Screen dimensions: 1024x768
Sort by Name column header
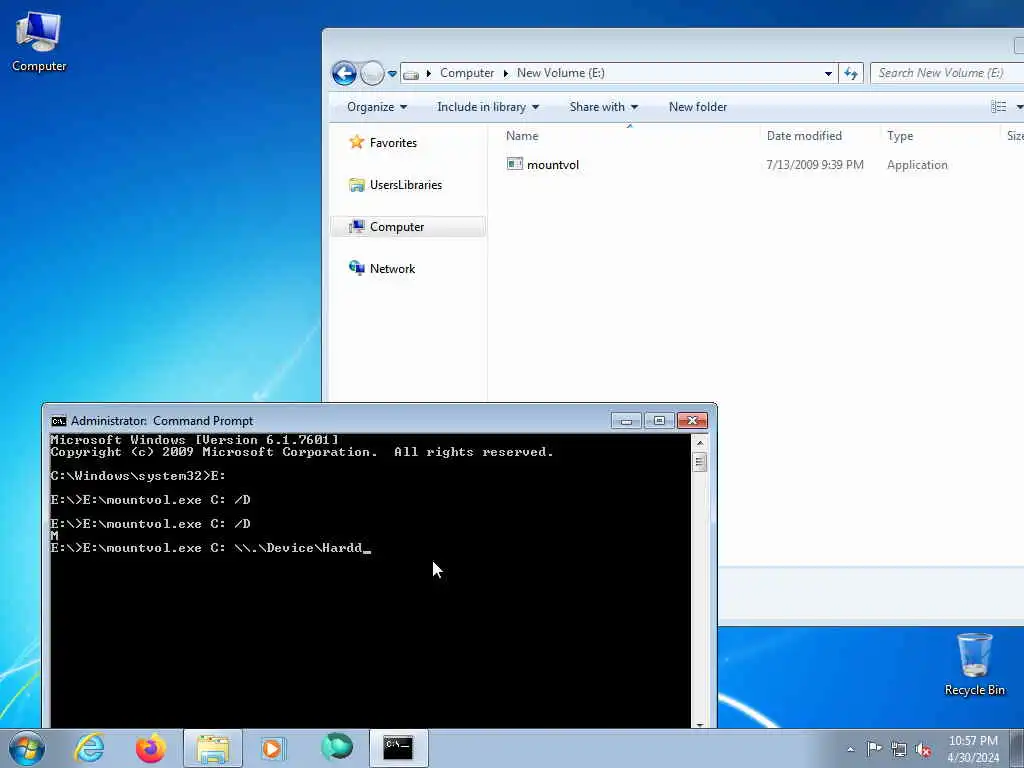[x=630, y=136]
